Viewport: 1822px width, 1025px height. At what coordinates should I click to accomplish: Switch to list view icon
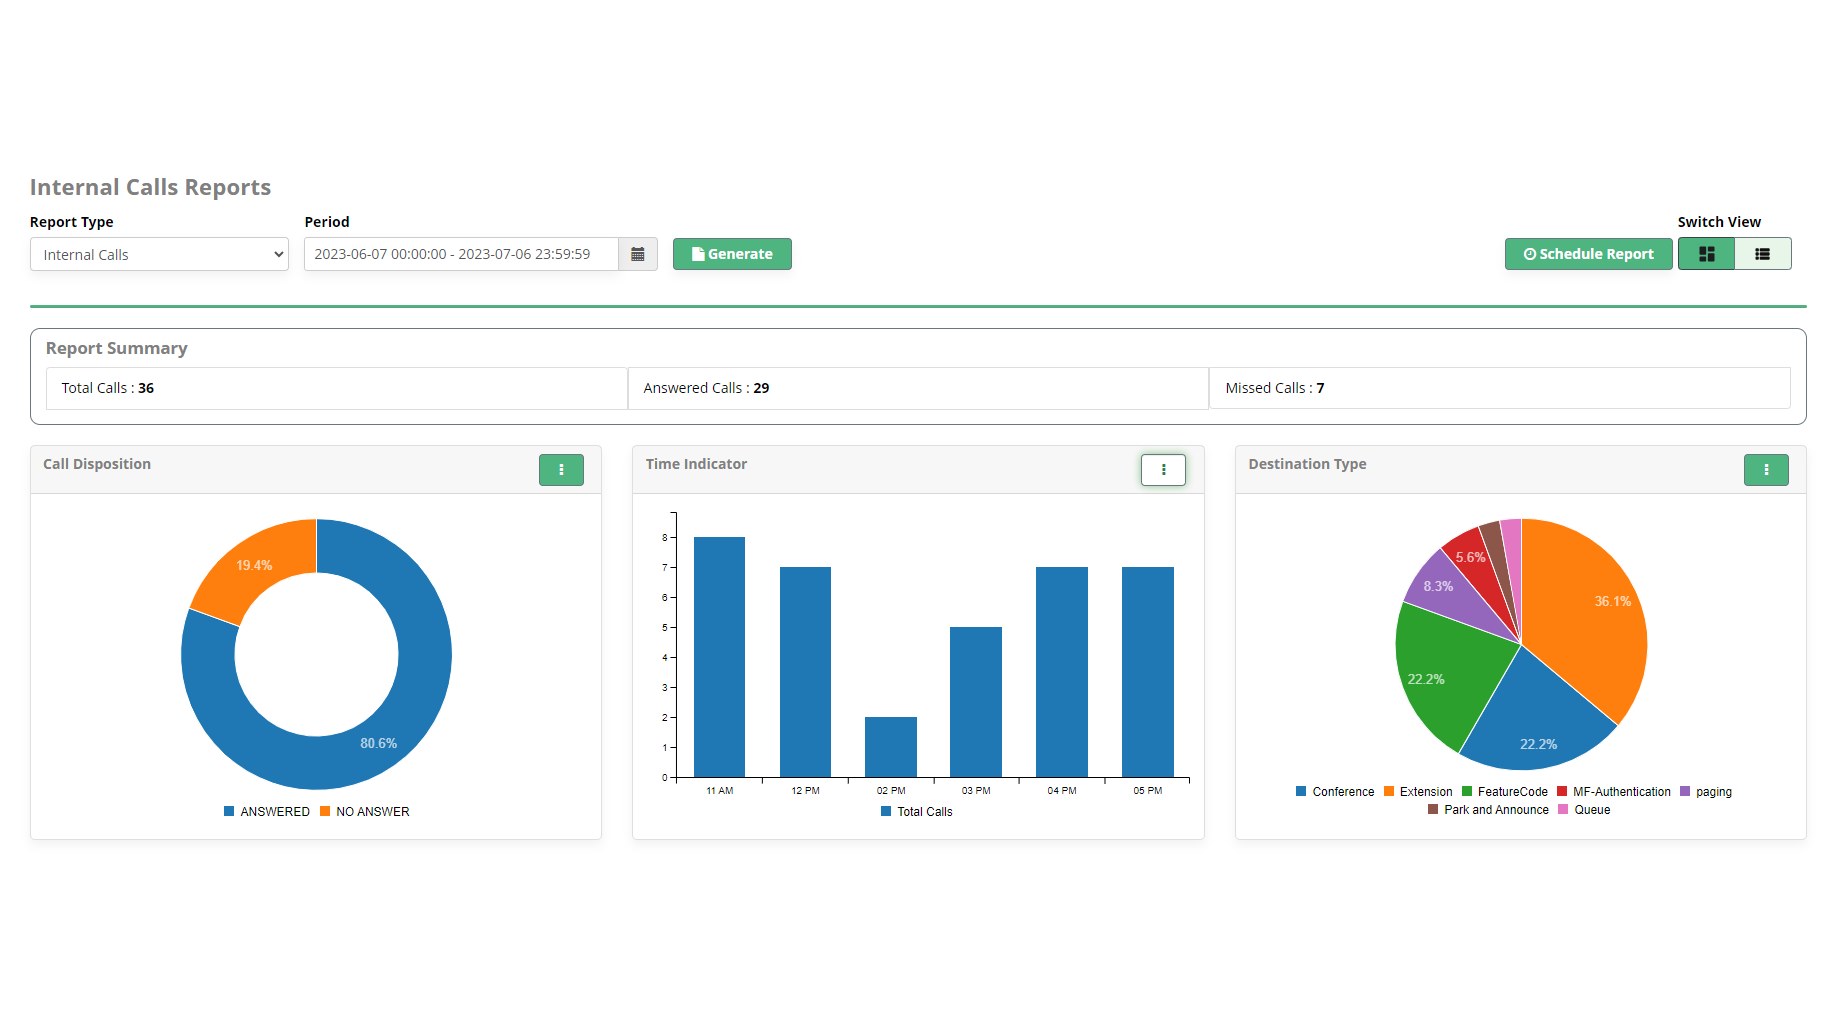point(1763,254)
